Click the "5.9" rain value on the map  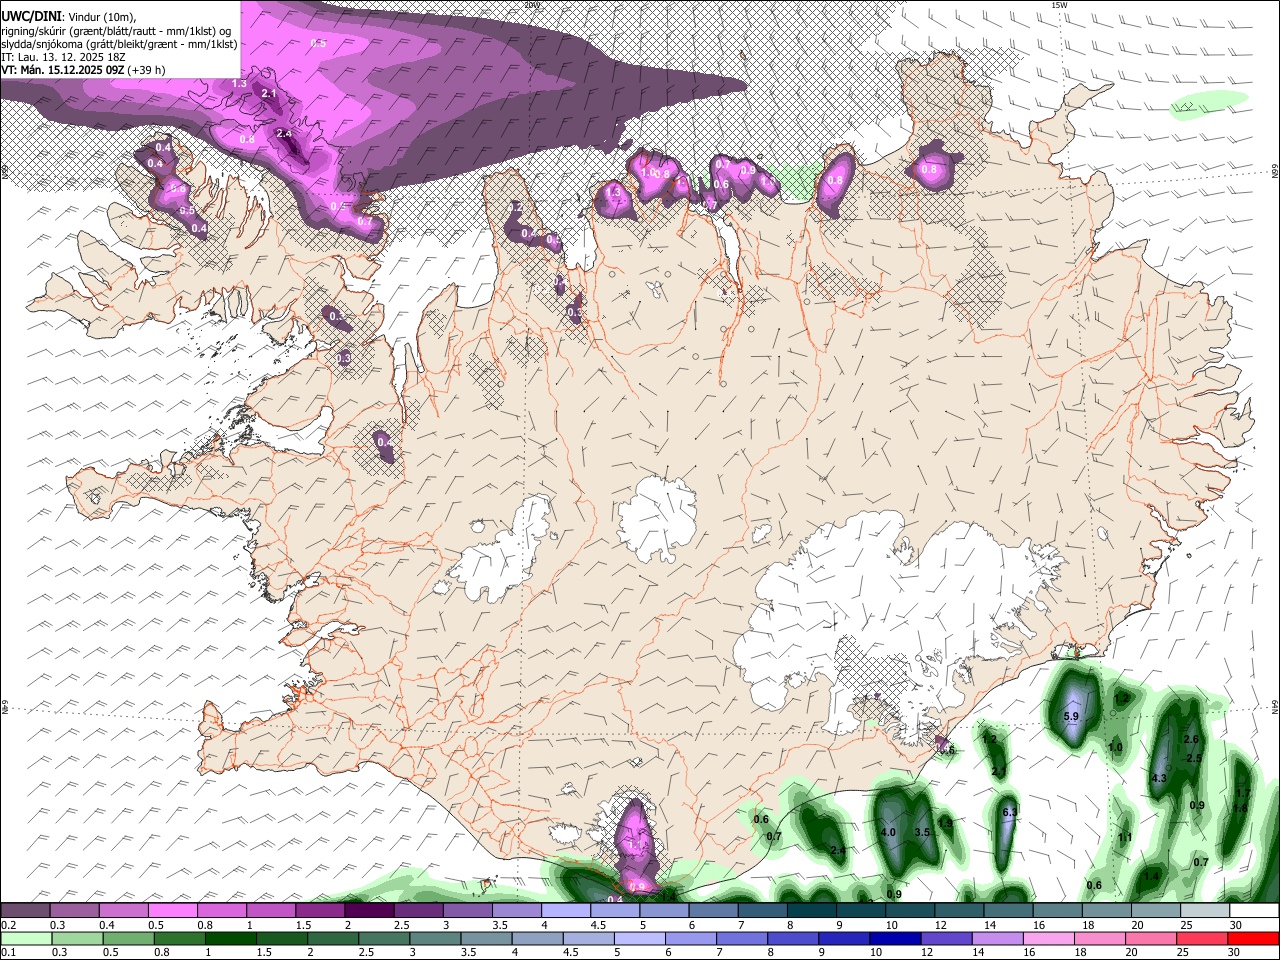1071,717
